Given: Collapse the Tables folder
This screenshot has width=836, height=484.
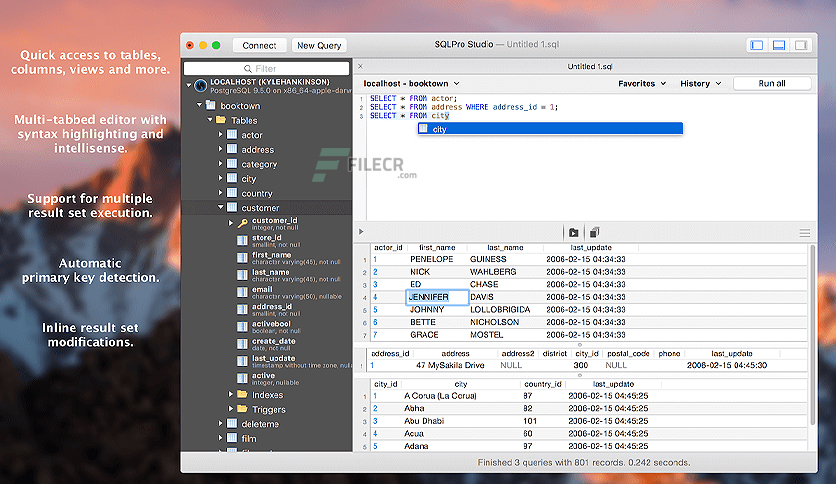Looking at the screenshot, I should tap(210, 120).
